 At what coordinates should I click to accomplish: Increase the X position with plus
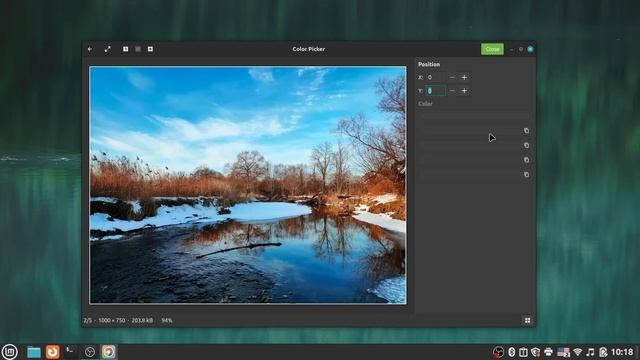[x=464, y=77]
